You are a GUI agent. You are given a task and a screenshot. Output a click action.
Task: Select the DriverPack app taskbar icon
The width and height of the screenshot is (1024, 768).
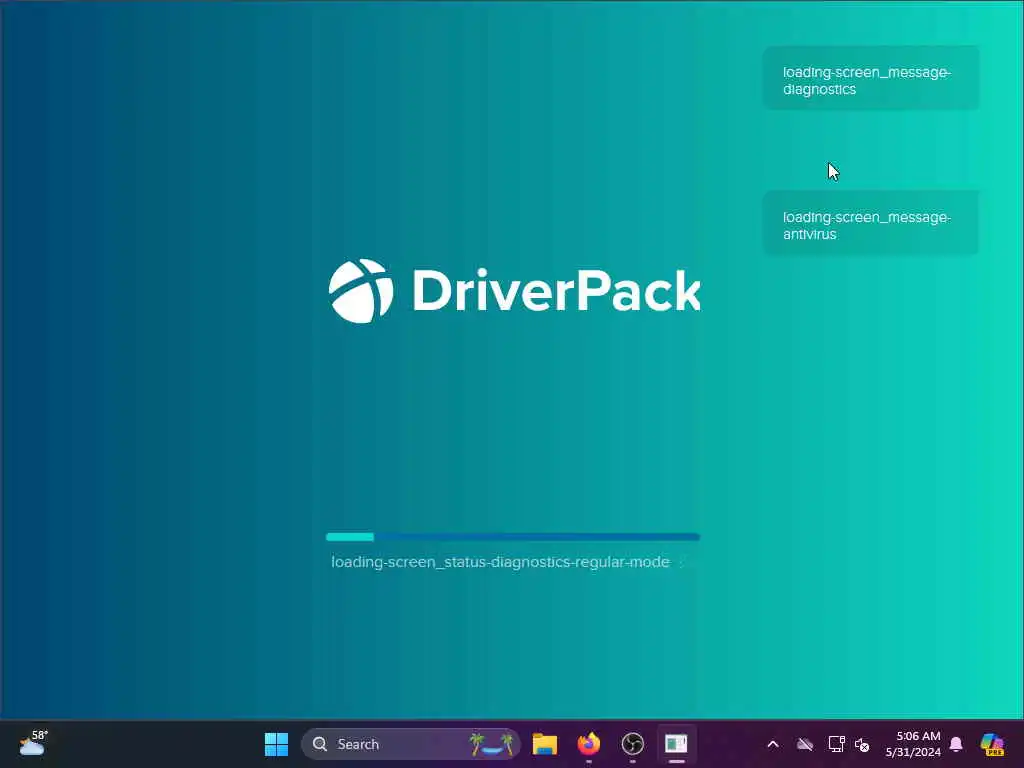point(676,744)
